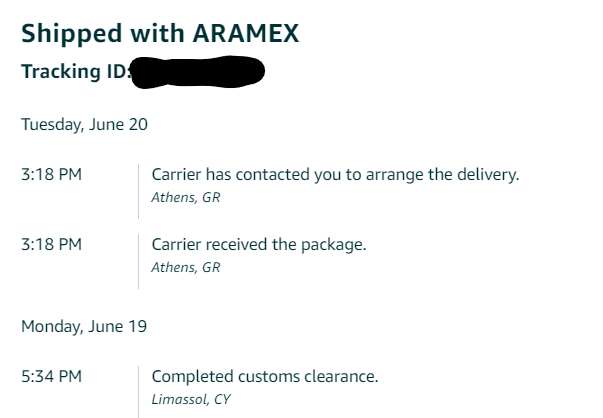Select the 'Carrier received the package.' entry
603x418 pixels.
point(259,245)
